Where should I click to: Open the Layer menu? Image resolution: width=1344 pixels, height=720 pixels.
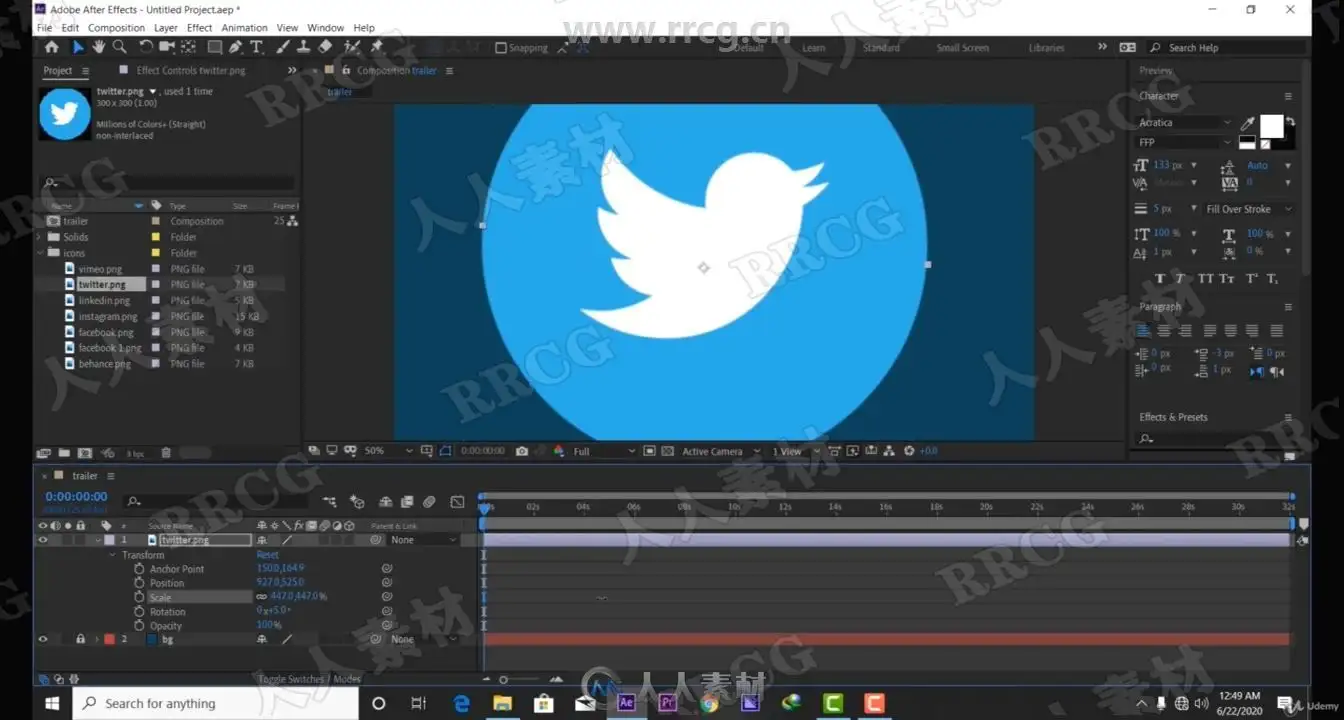click(x=166, y=28)
